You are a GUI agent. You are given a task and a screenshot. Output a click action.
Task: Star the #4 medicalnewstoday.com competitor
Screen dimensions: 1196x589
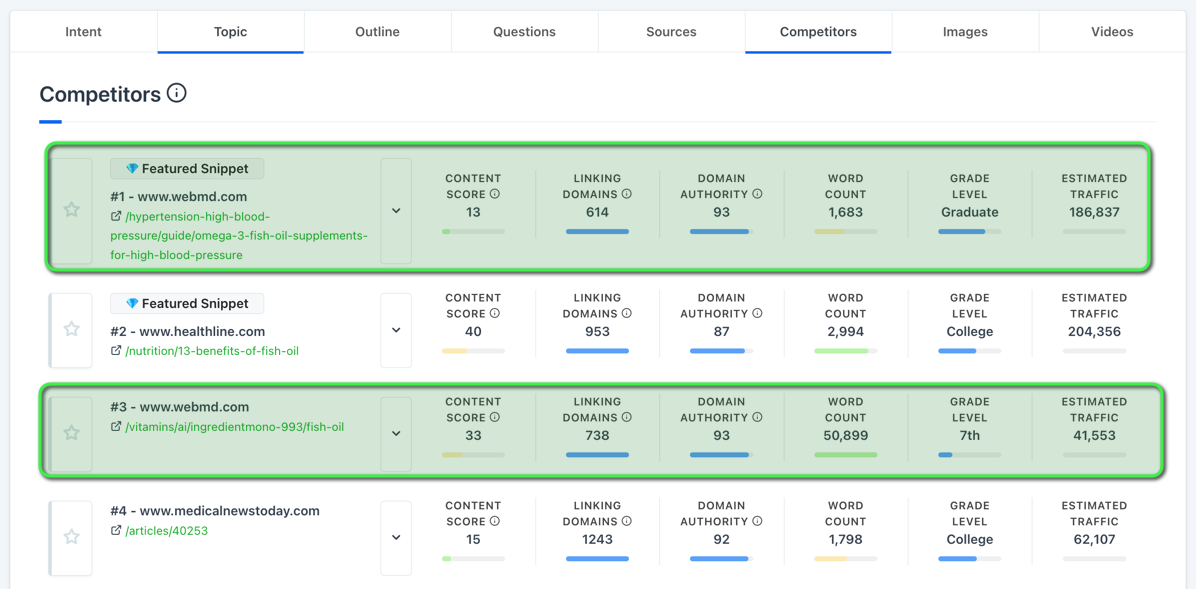tap(71, 536)
